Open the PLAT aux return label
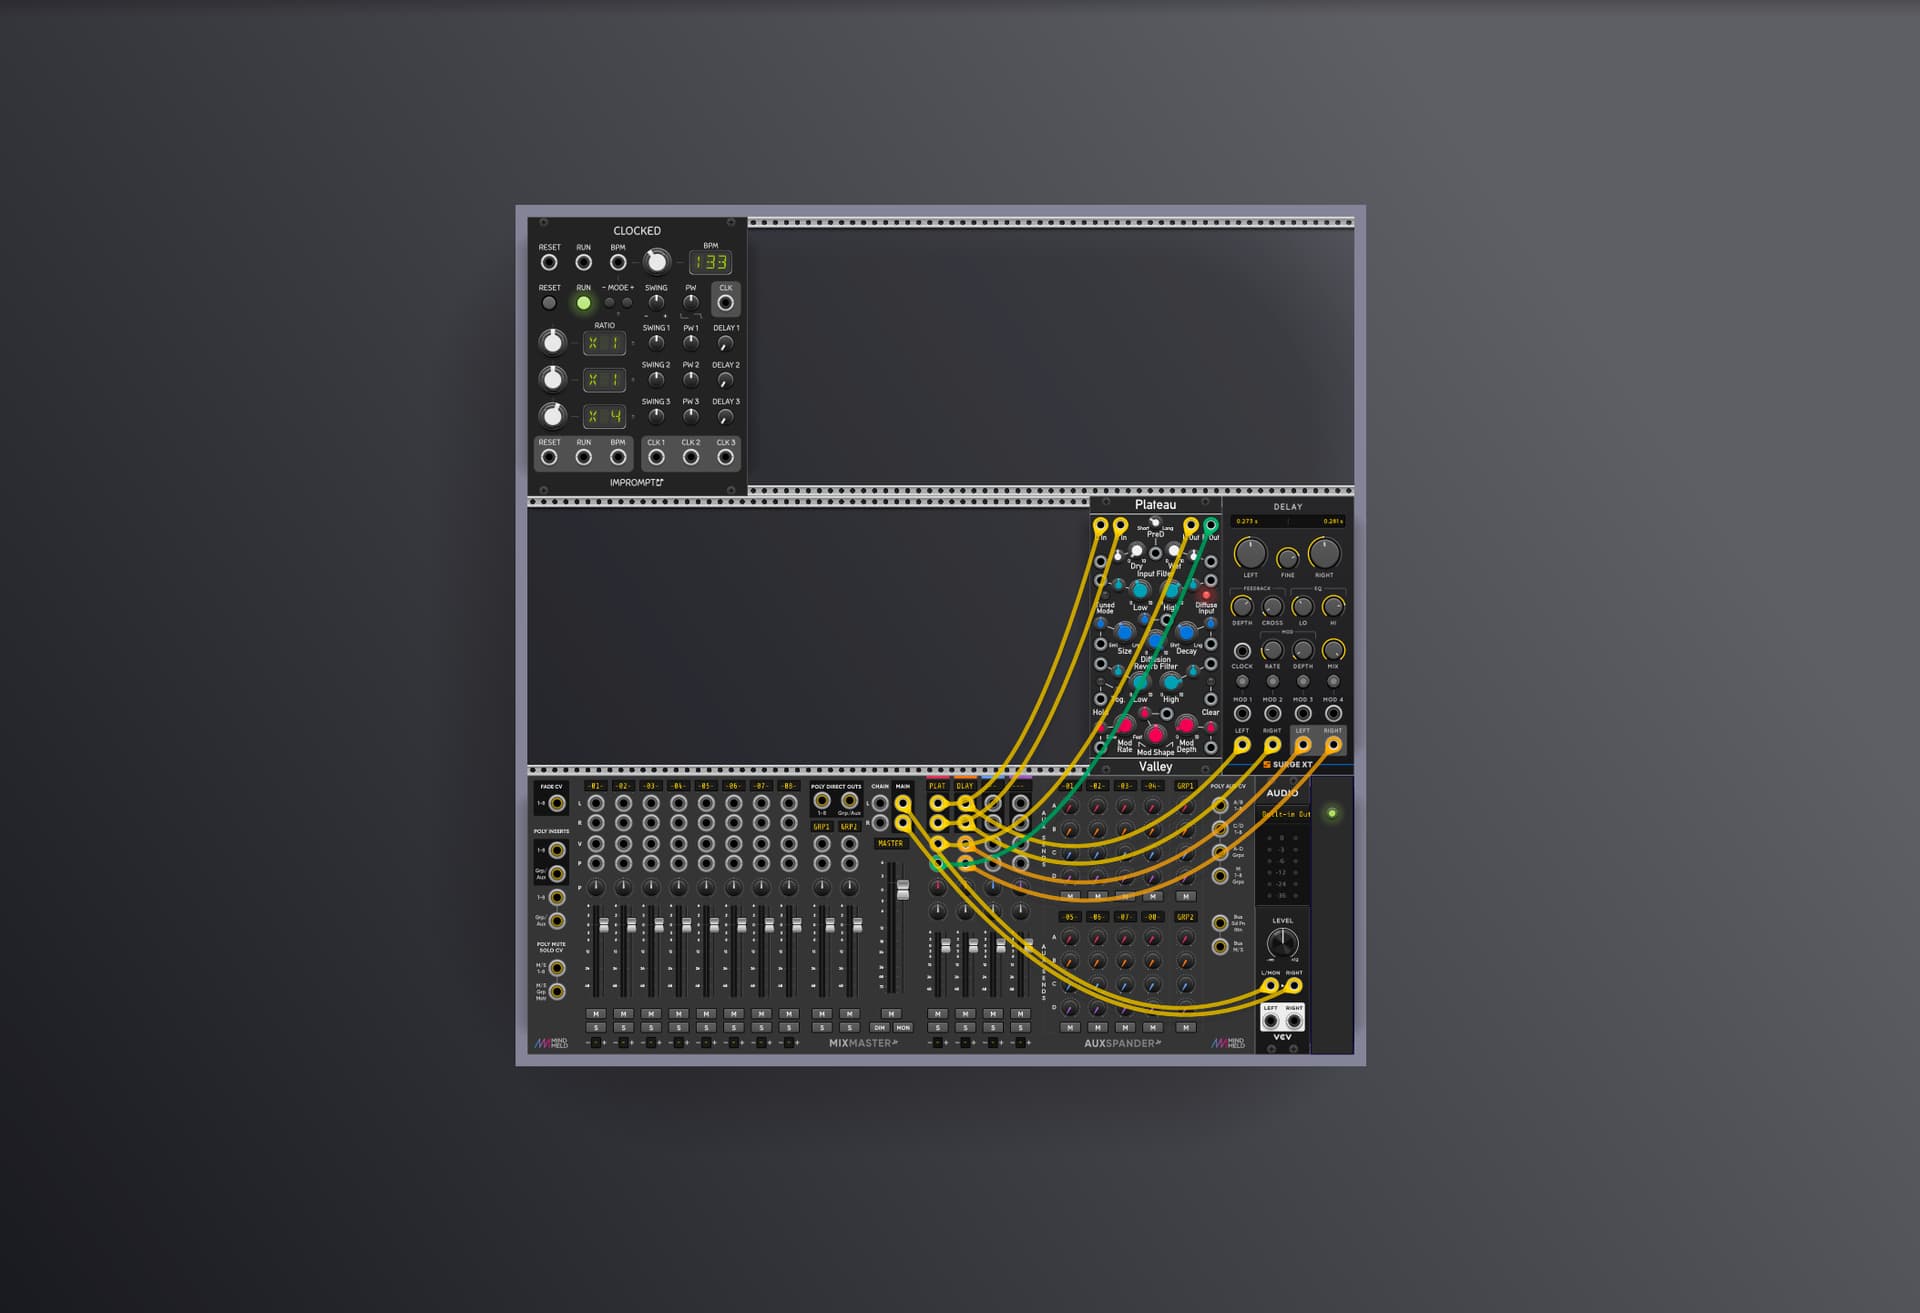Screen dimensions: 1920x1313 point(937,786)
